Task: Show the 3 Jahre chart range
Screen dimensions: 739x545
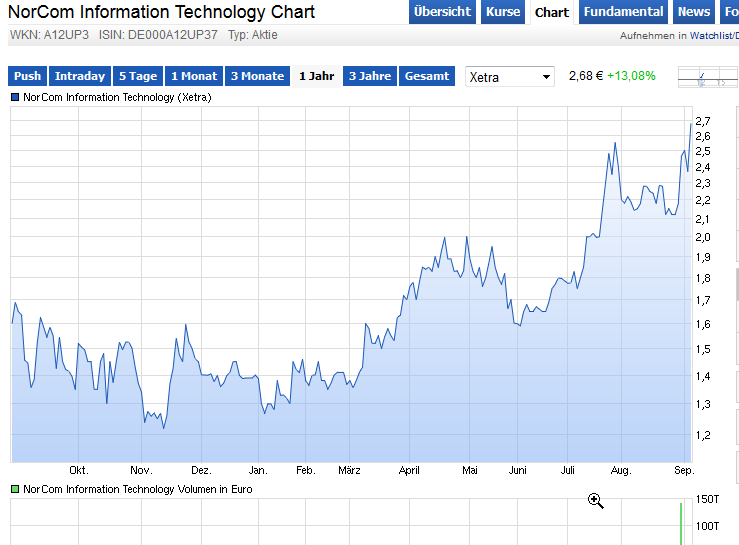Action: point(370,76)
